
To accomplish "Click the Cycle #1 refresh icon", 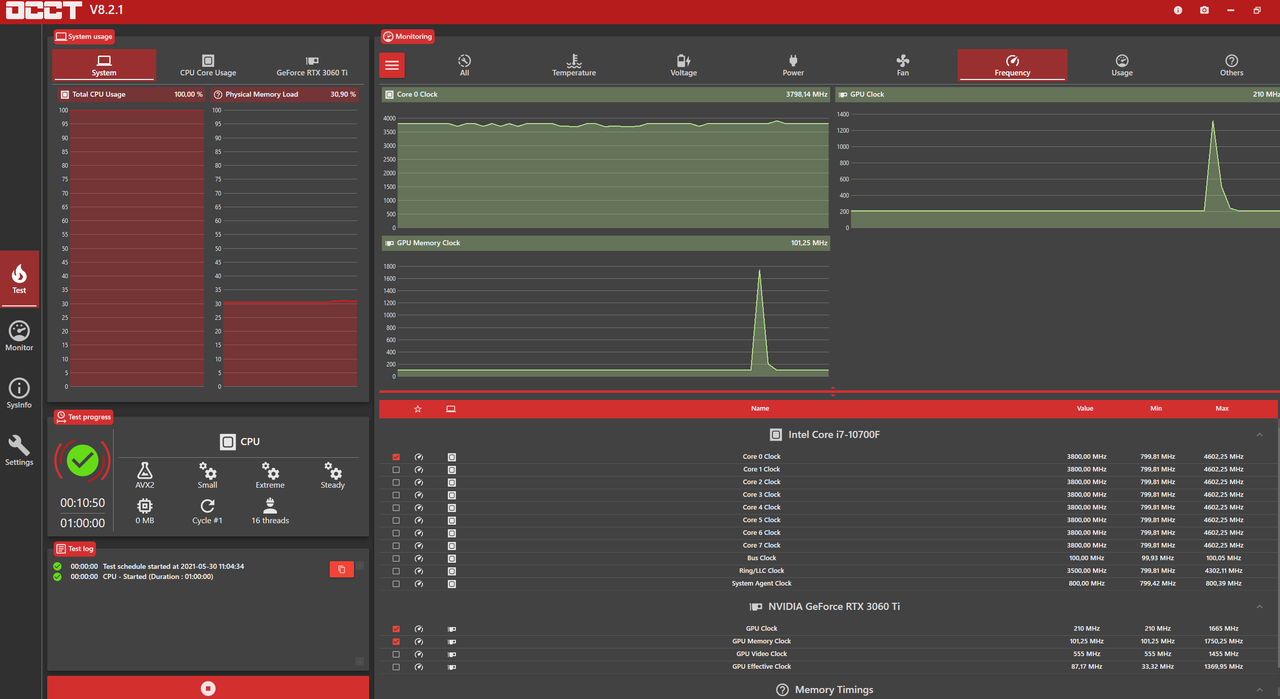I will [207, 506].
